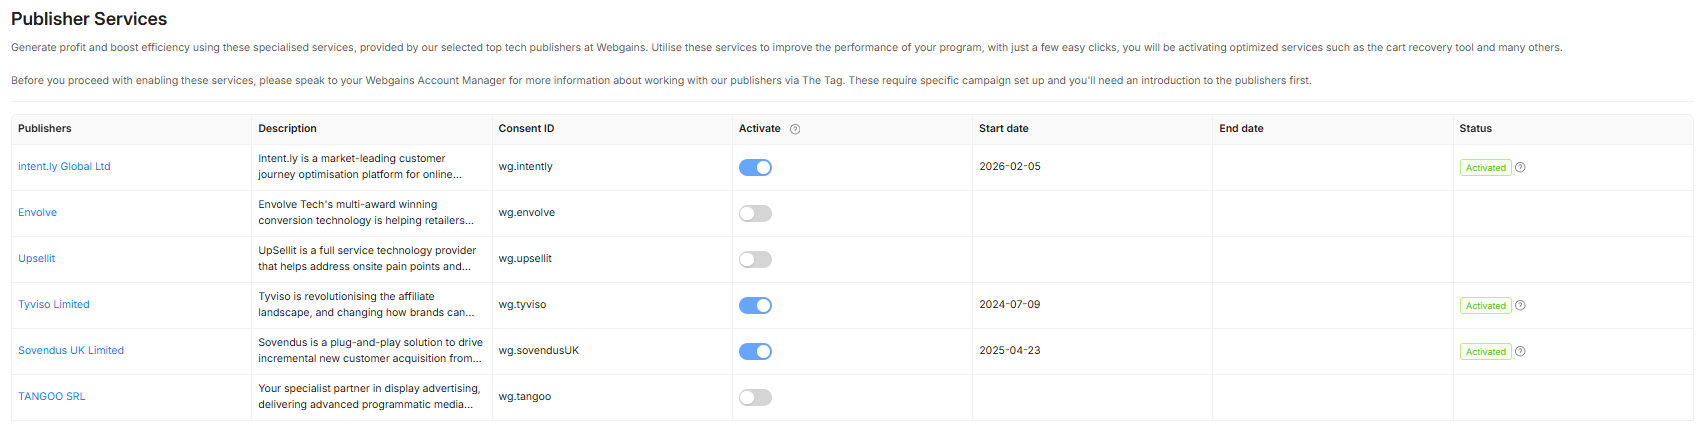The width and height of the screenshot is (1701, 428).
Task: Disable the intent.ly Global Ltd toggle
Action: tap(755, 167)
